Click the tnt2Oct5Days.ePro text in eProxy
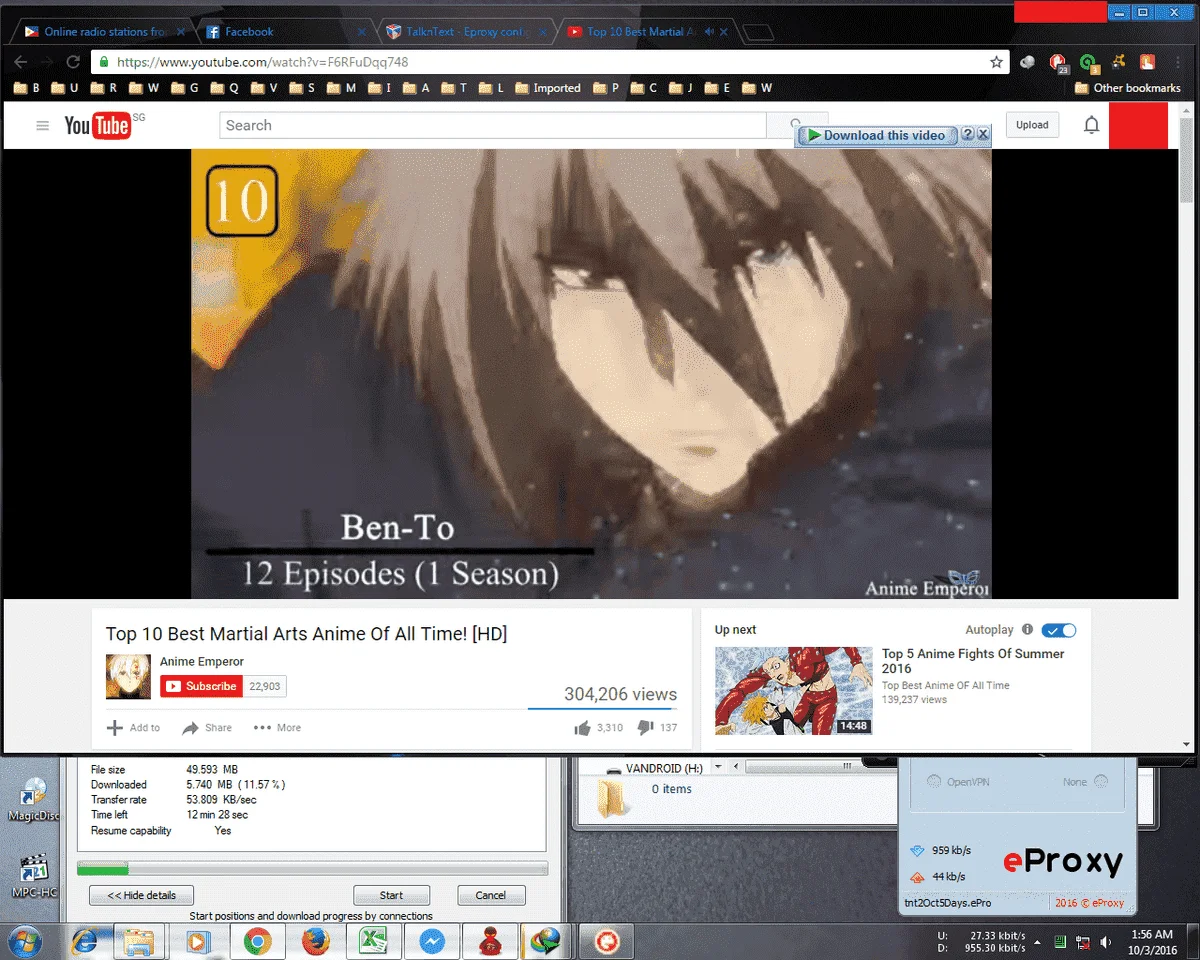 coord(947,903)
